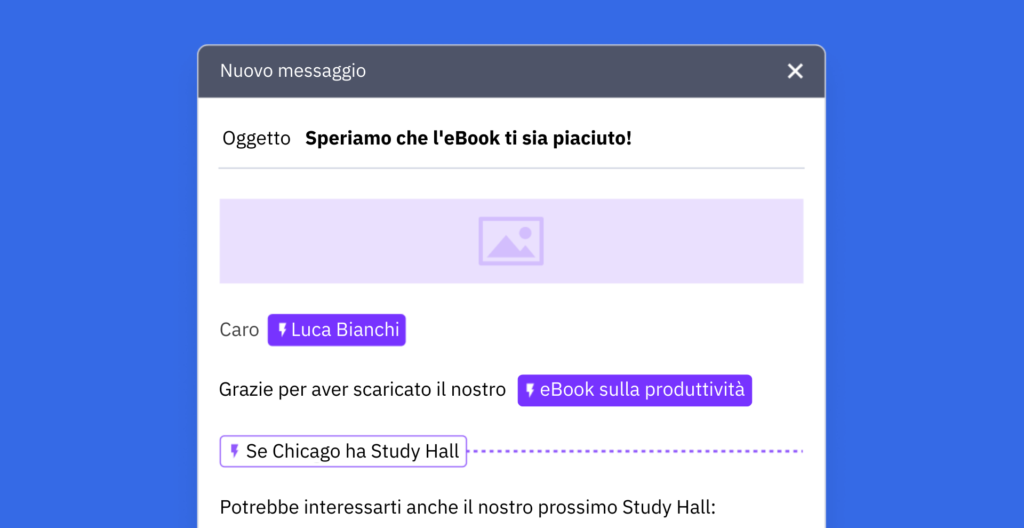Screen dimensions: 1024x528
Task: Click the Potrebbe interessarti anche paragraph
Action: coord(468,507)
